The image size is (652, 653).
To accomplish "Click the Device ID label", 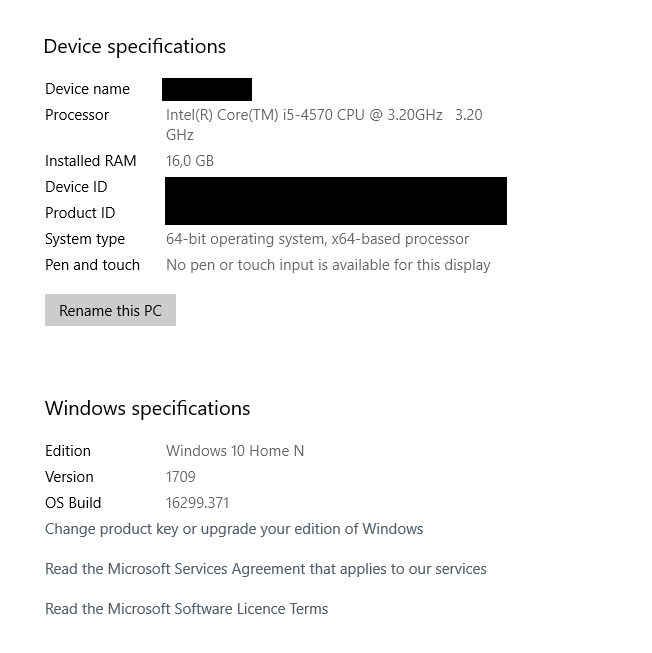I will [x=76, y=187].
